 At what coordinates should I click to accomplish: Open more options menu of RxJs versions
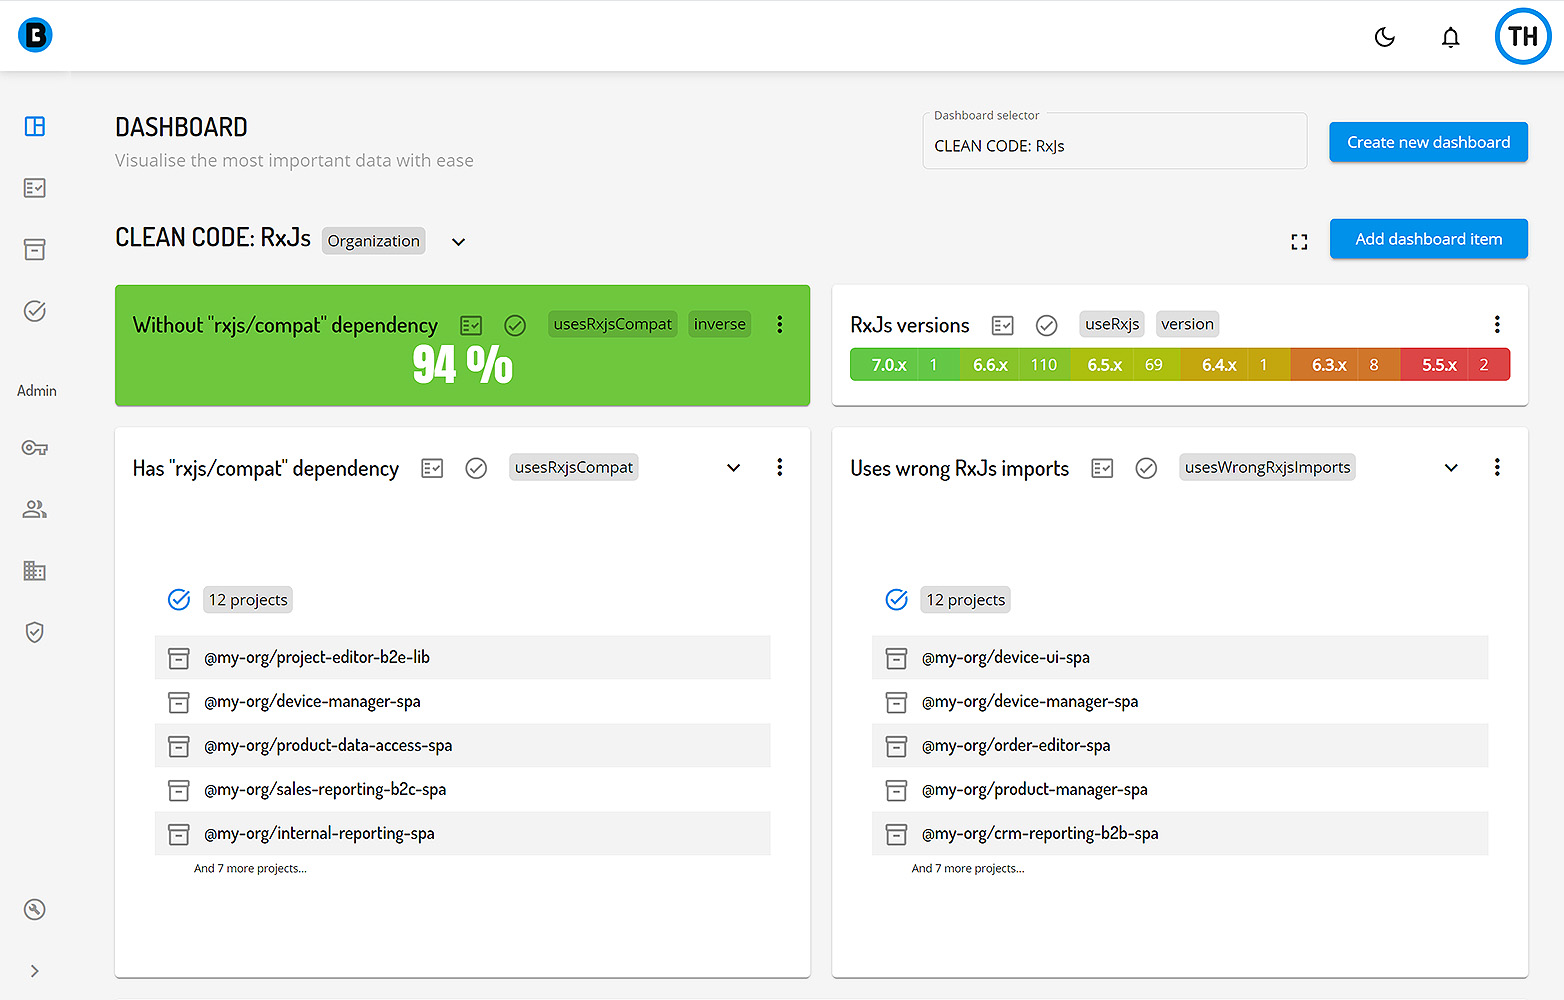[x=1497, y=324]
